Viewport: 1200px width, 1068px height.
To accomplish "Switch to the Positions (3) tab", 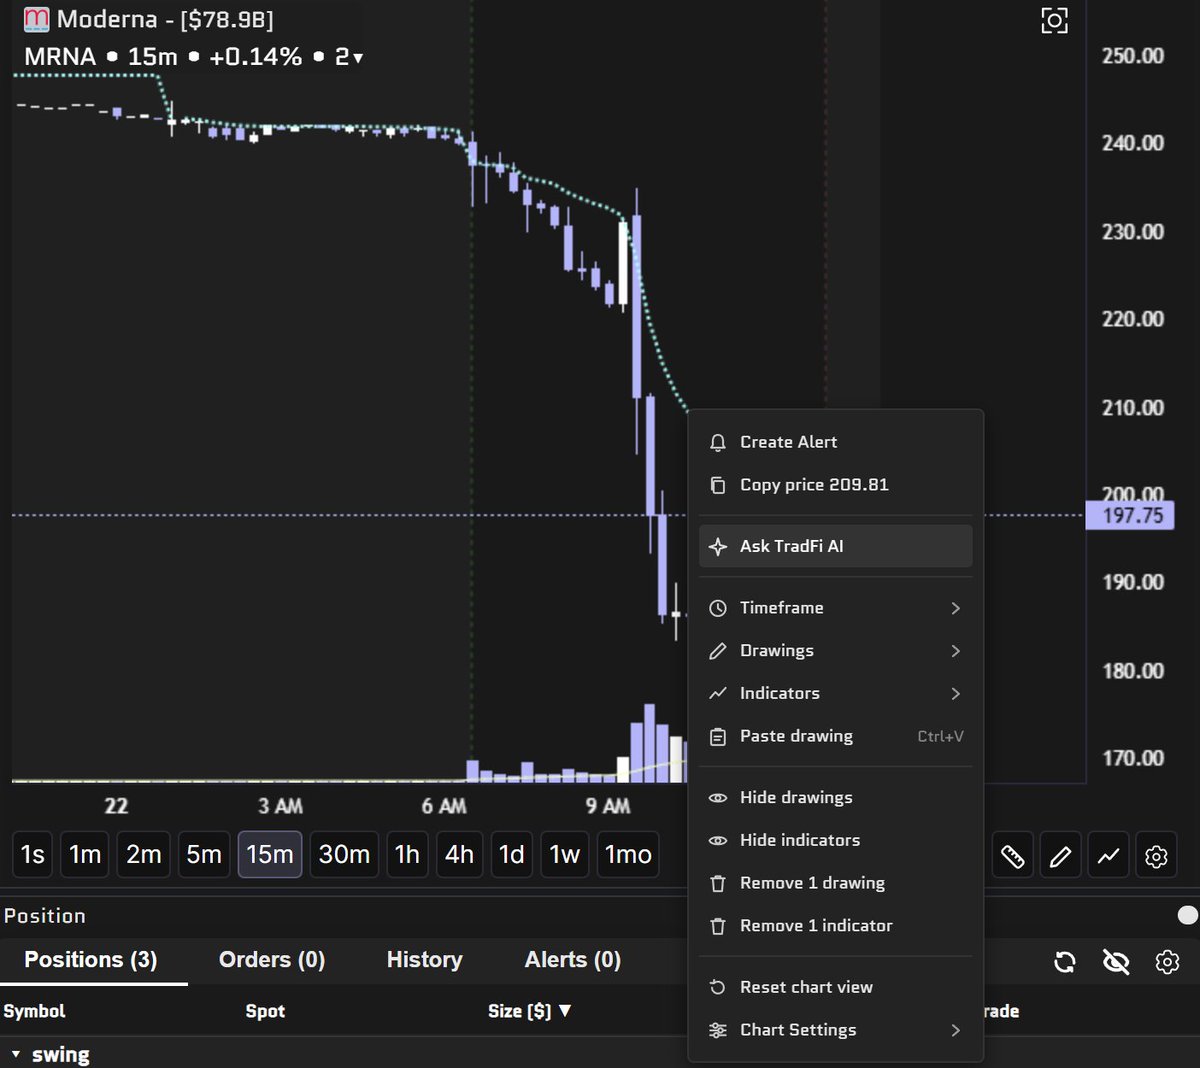I will [91, 960].
